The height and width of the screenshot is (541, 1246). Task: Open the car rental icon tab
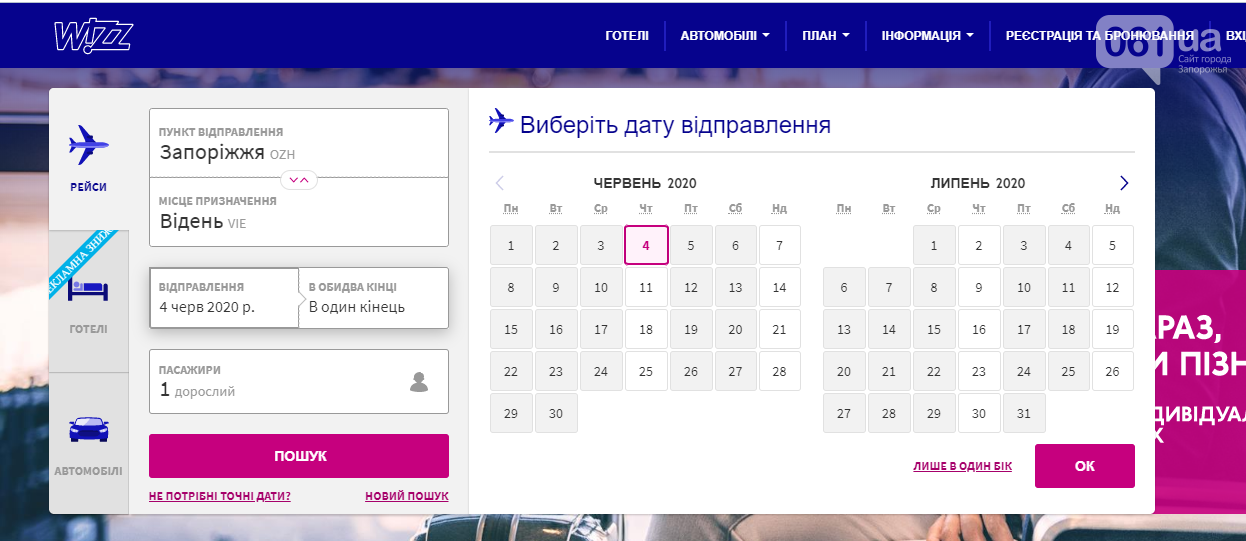click(89, 430)
